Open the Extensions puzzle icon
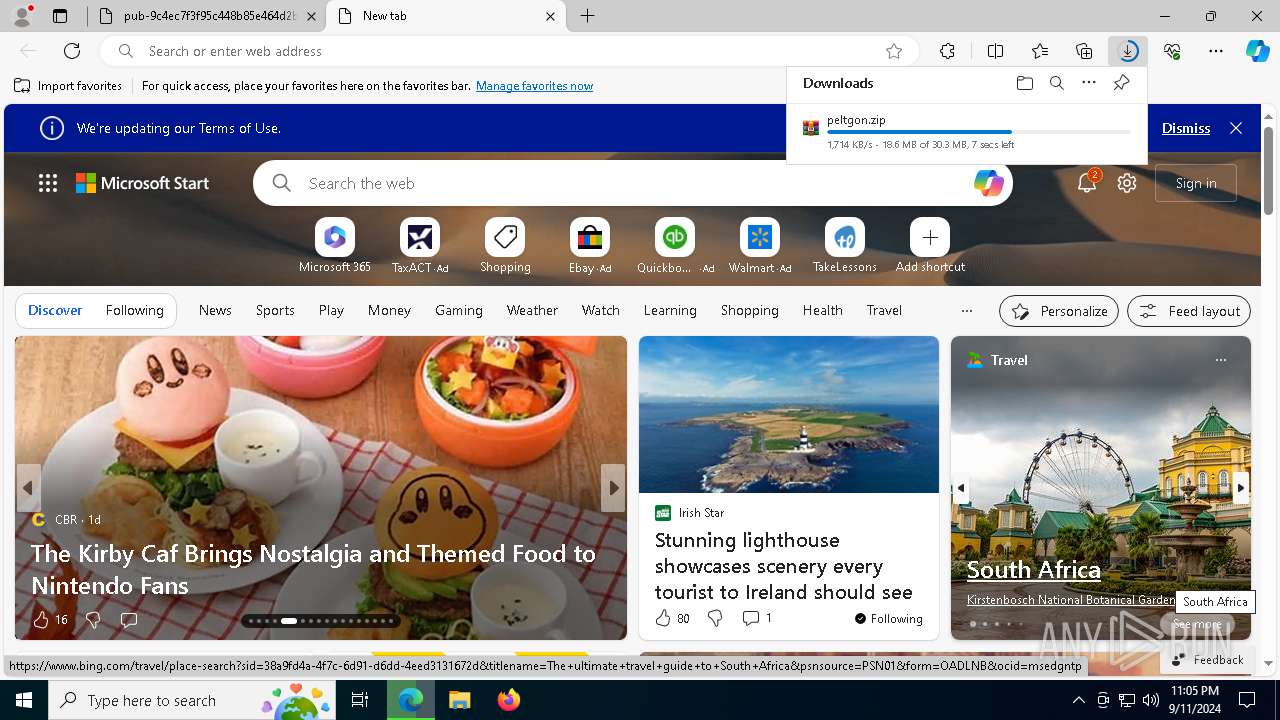 click(x=947, y=51)
